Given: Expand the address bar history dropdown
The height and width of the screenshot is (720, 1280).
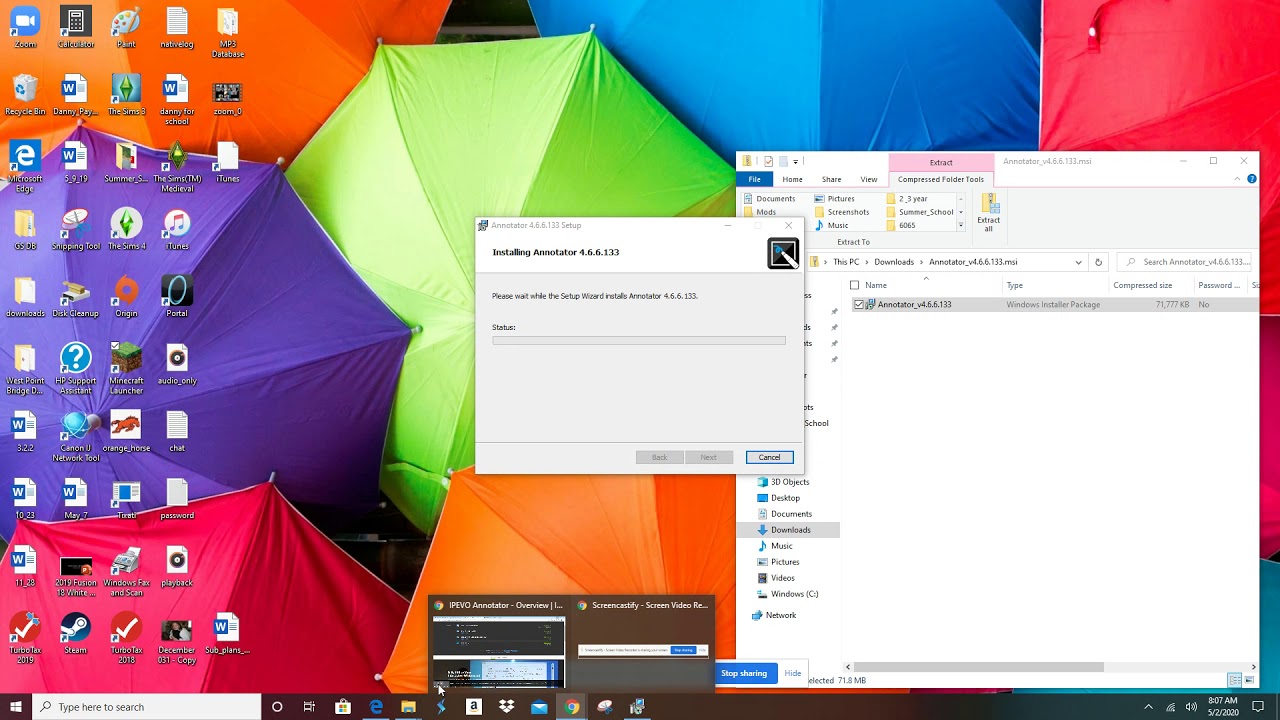Looking at the screenshot, I should tap(1078, 262).
